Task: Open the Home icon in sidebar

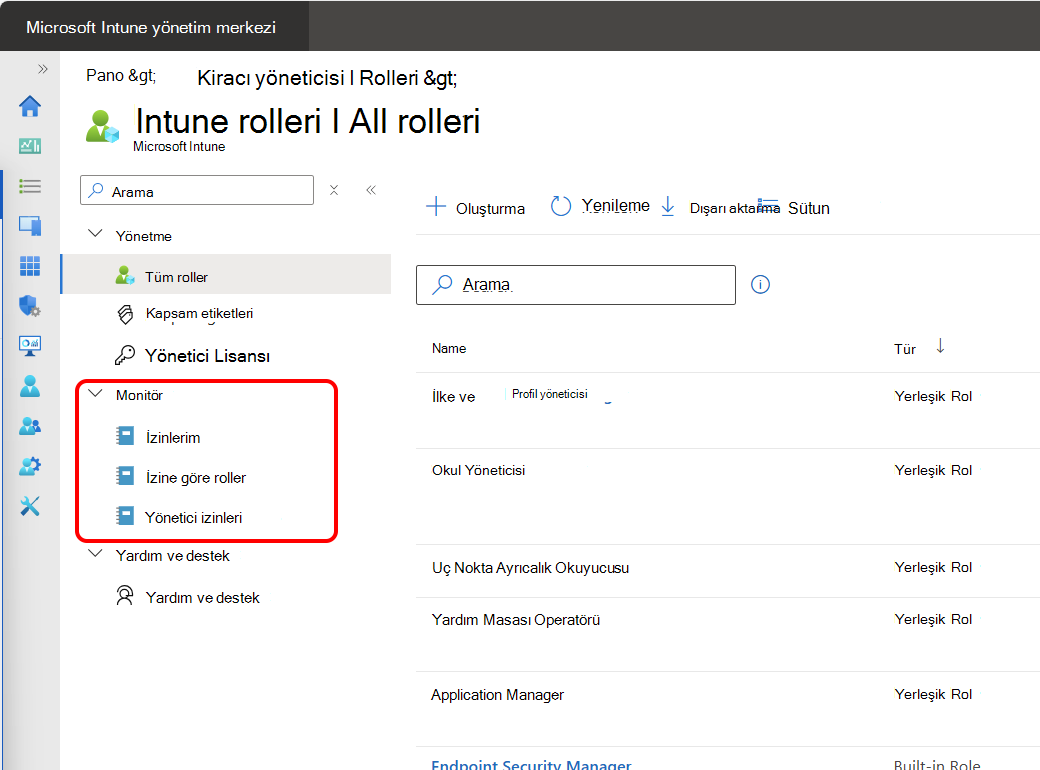Action: click(x=30, y=106)
